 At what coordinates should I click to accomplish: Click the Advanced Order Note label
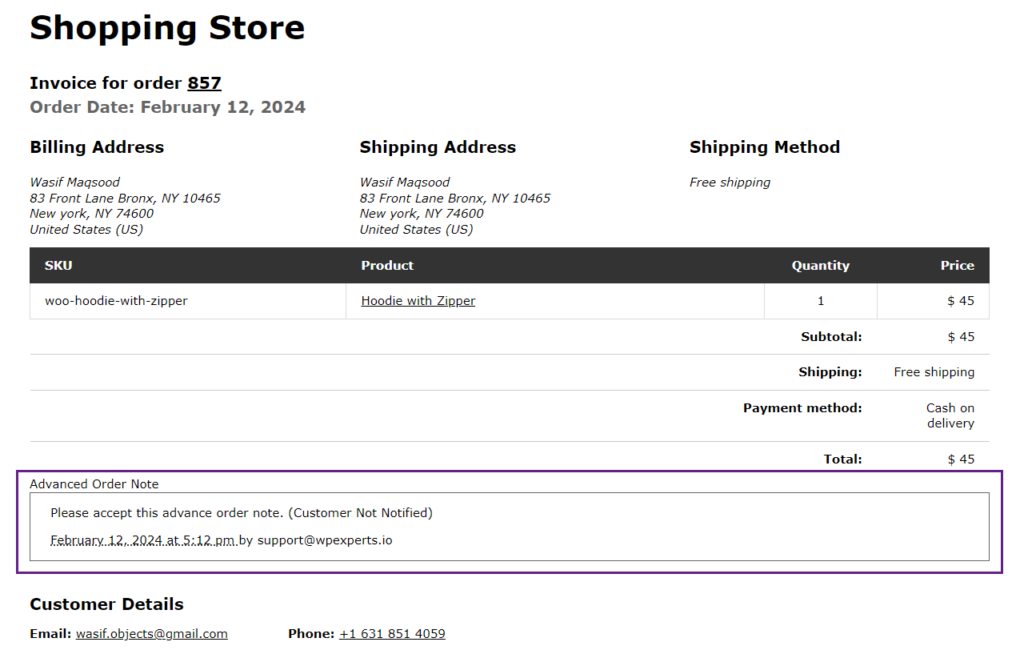94,484
